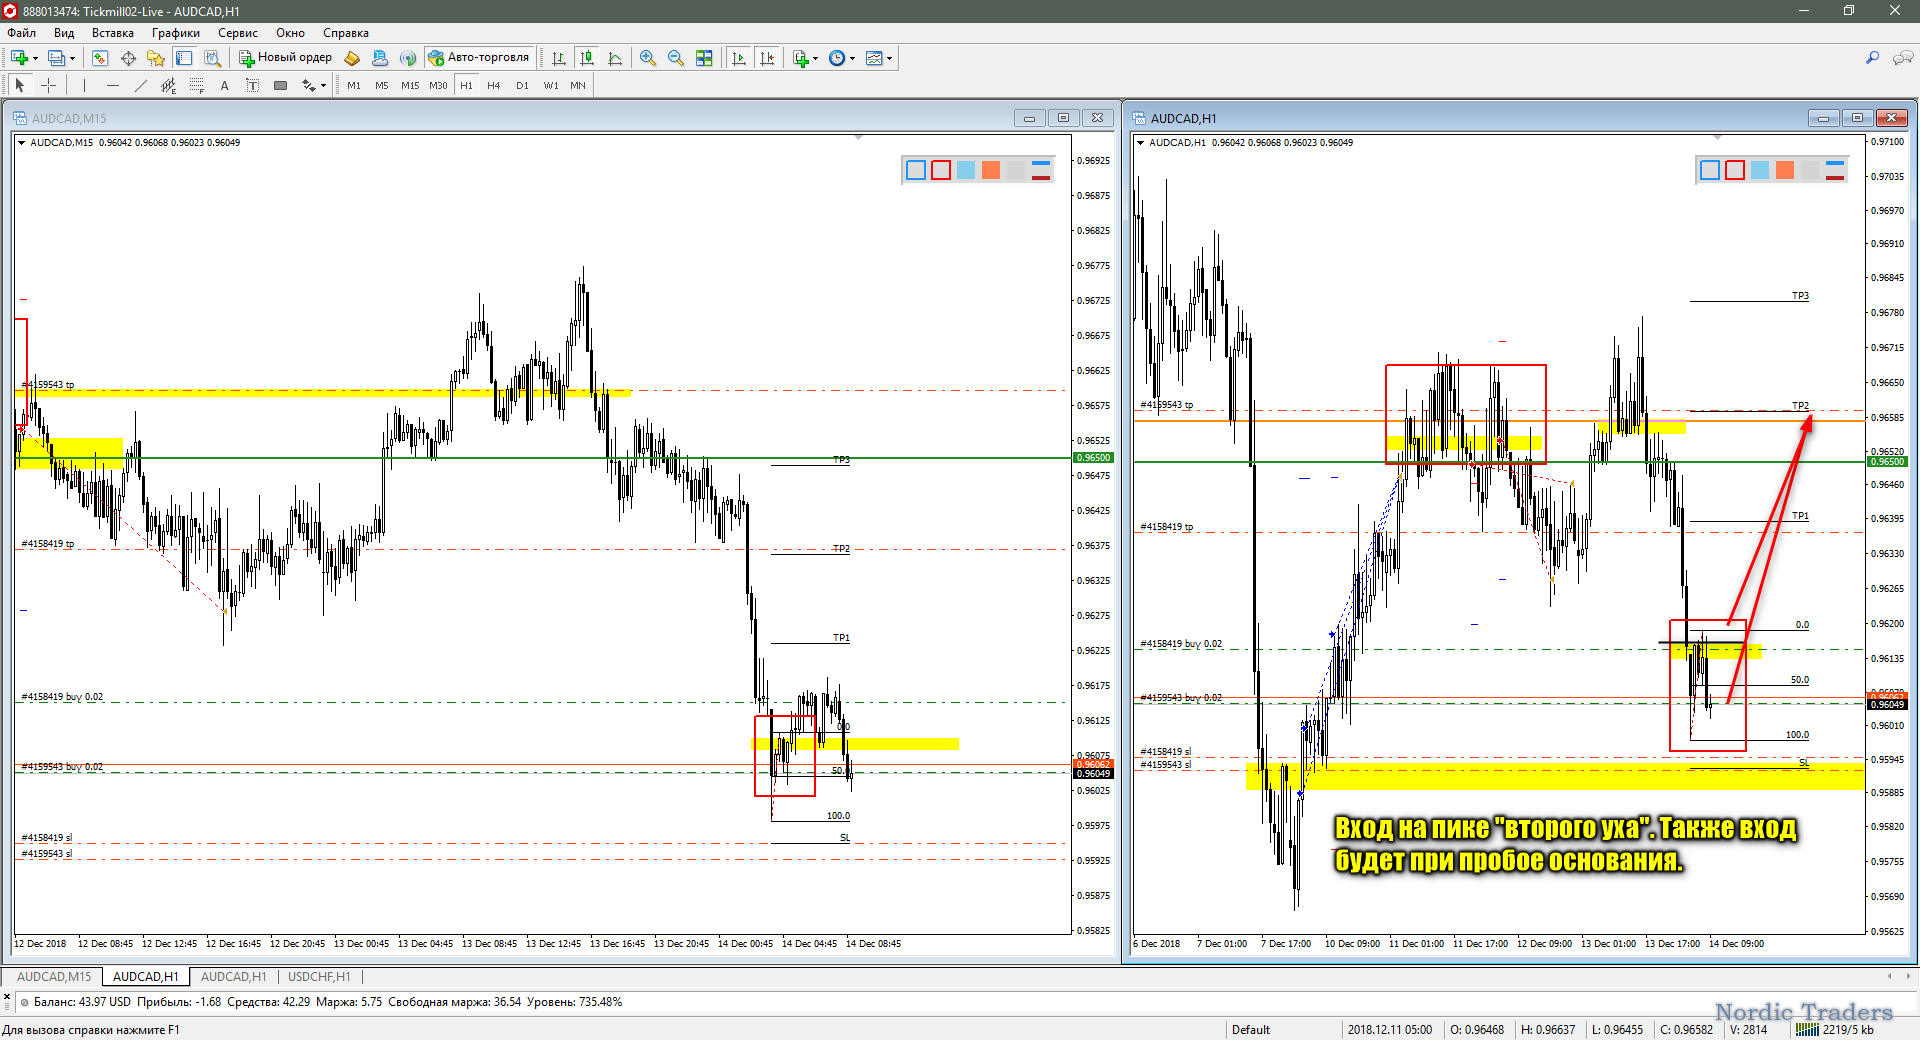Open the search icon at top right
The image size is (1920, 1040).
[1872, 58]
